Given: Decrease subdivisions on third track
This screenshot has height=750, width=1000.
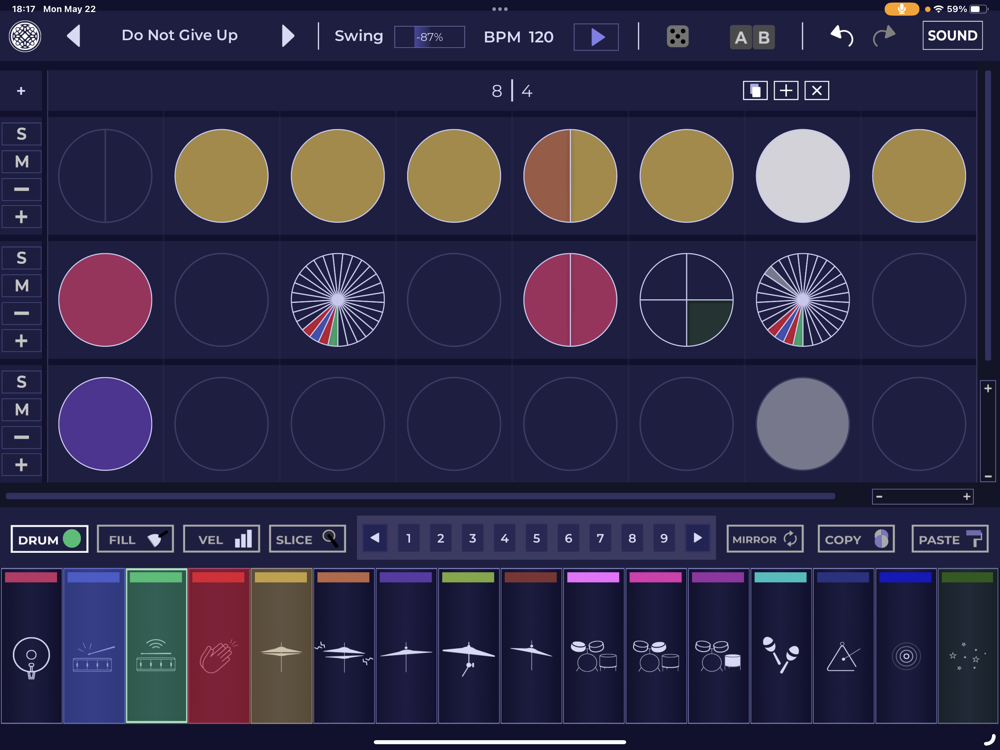Looking at the screenshot, I should coord(21,438).
